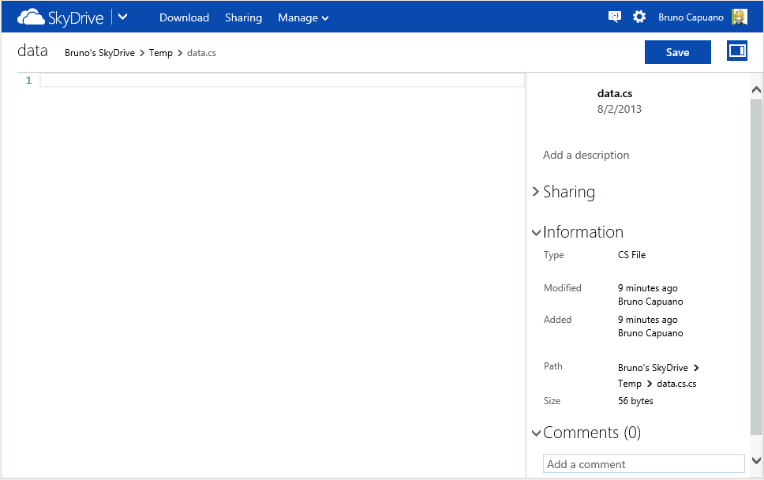Viewport: 764px width, 480px height.
Task: Collapse the Comments section
Action: 537,433
